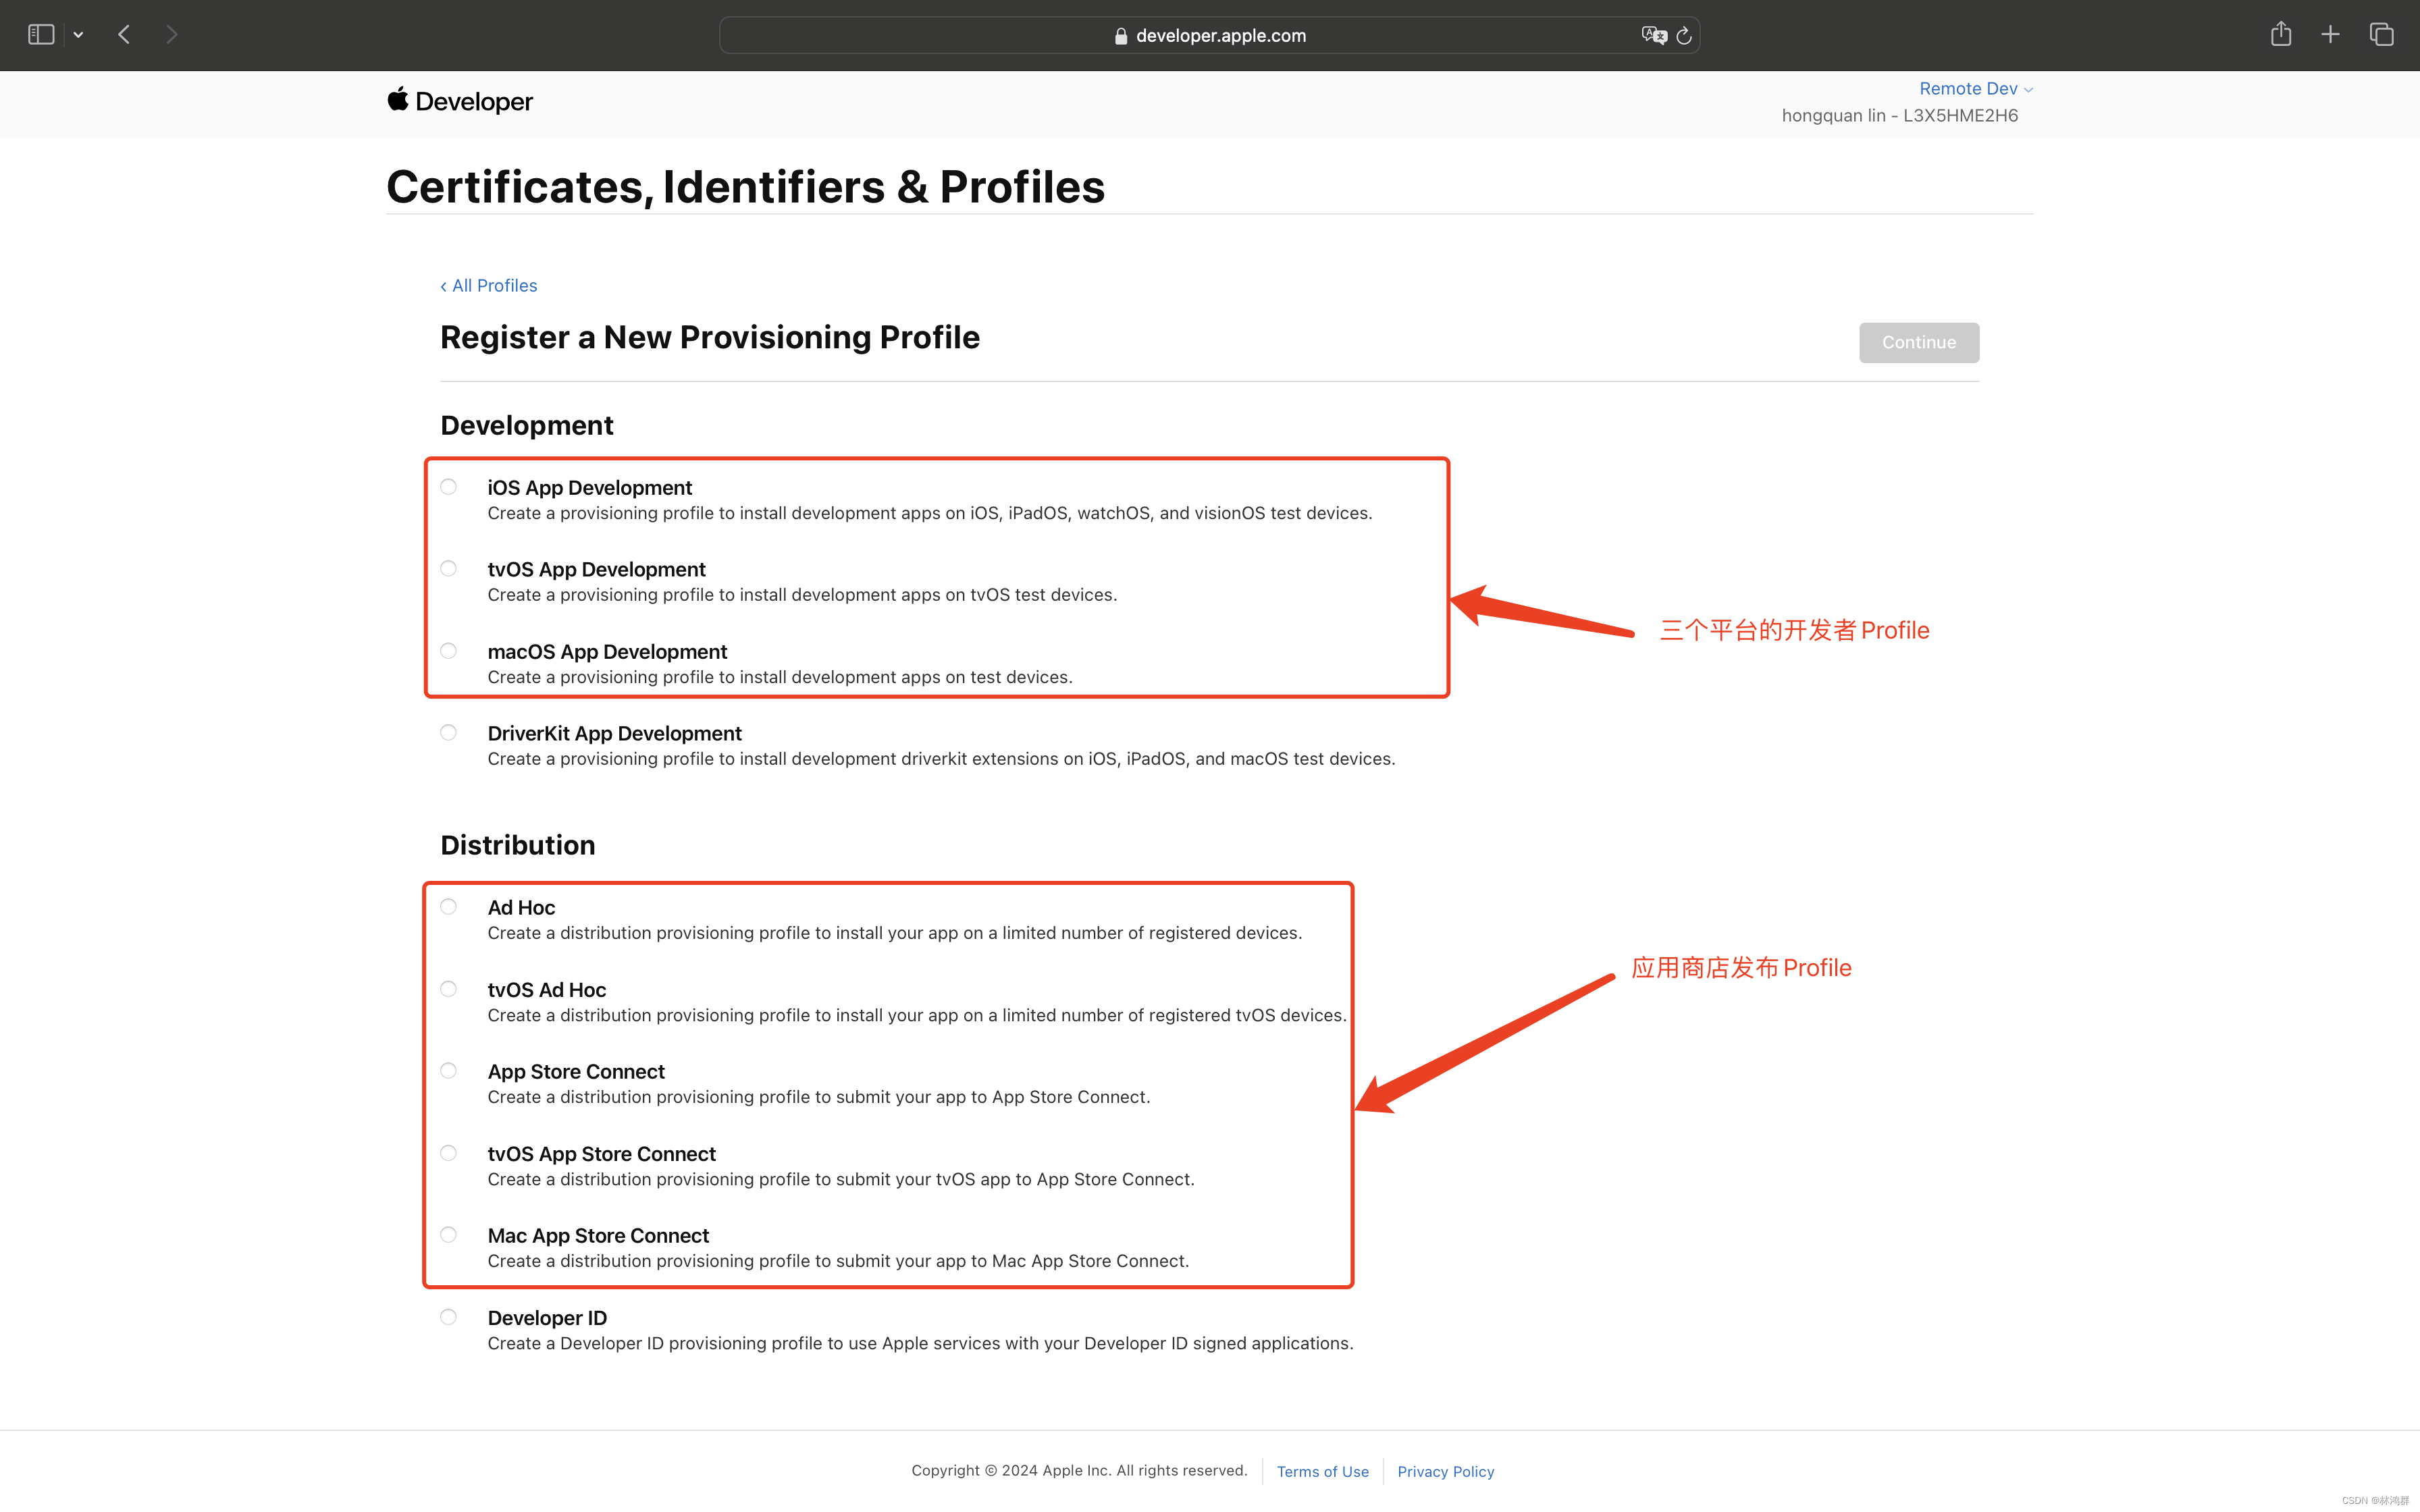The width and height of the screenshot is (2420, 1512).
Task: Go back using the back arrow
Action: 124,35
